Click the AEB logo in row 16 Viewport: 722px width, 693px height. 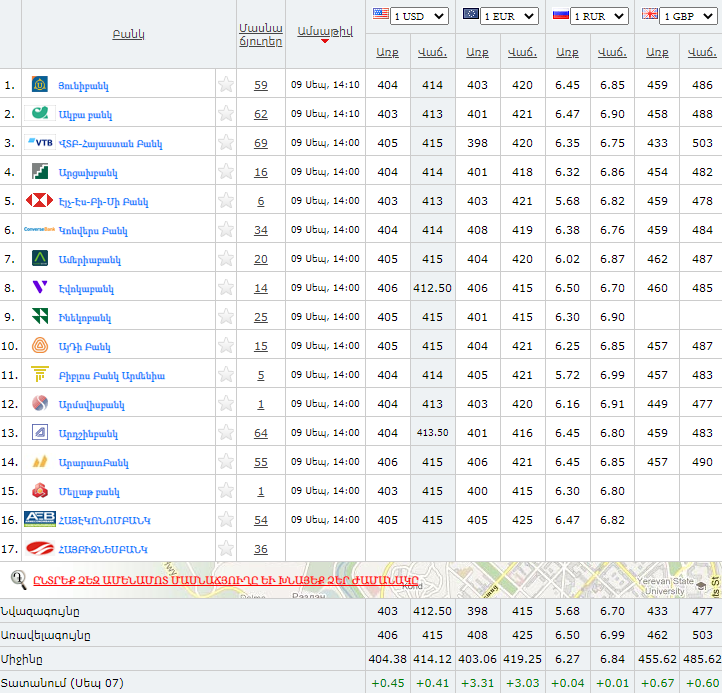(x=40, y=519)
